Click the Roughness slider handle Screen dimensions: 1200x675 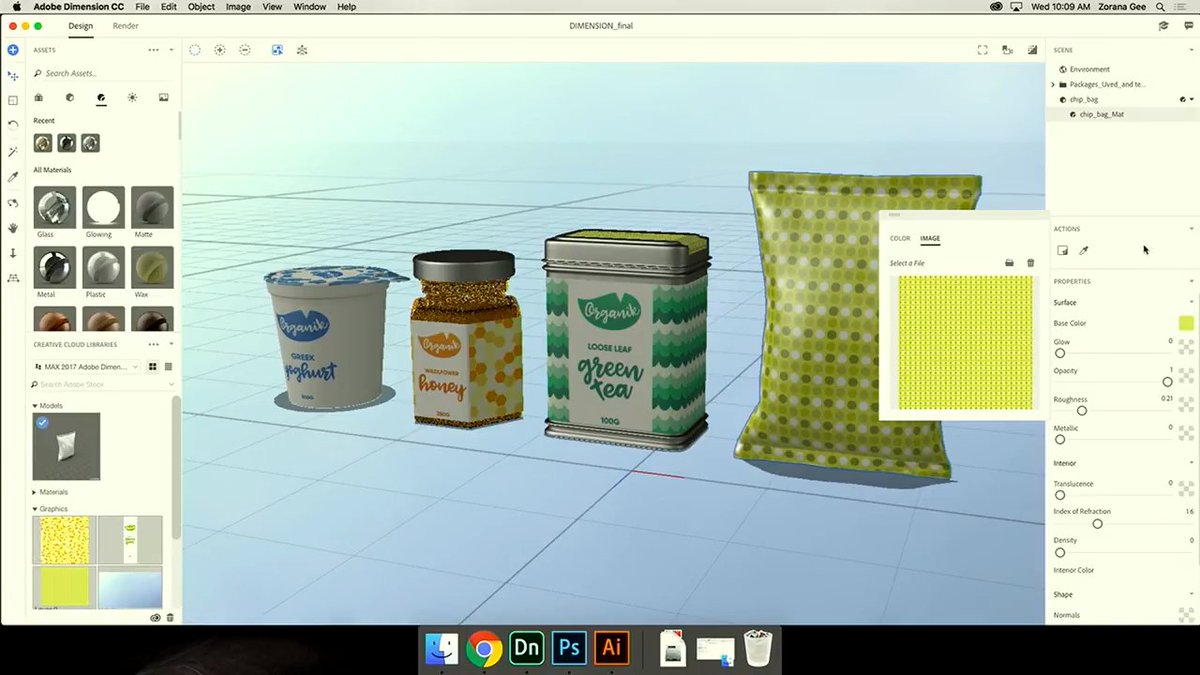click(x=1082, y=410)
